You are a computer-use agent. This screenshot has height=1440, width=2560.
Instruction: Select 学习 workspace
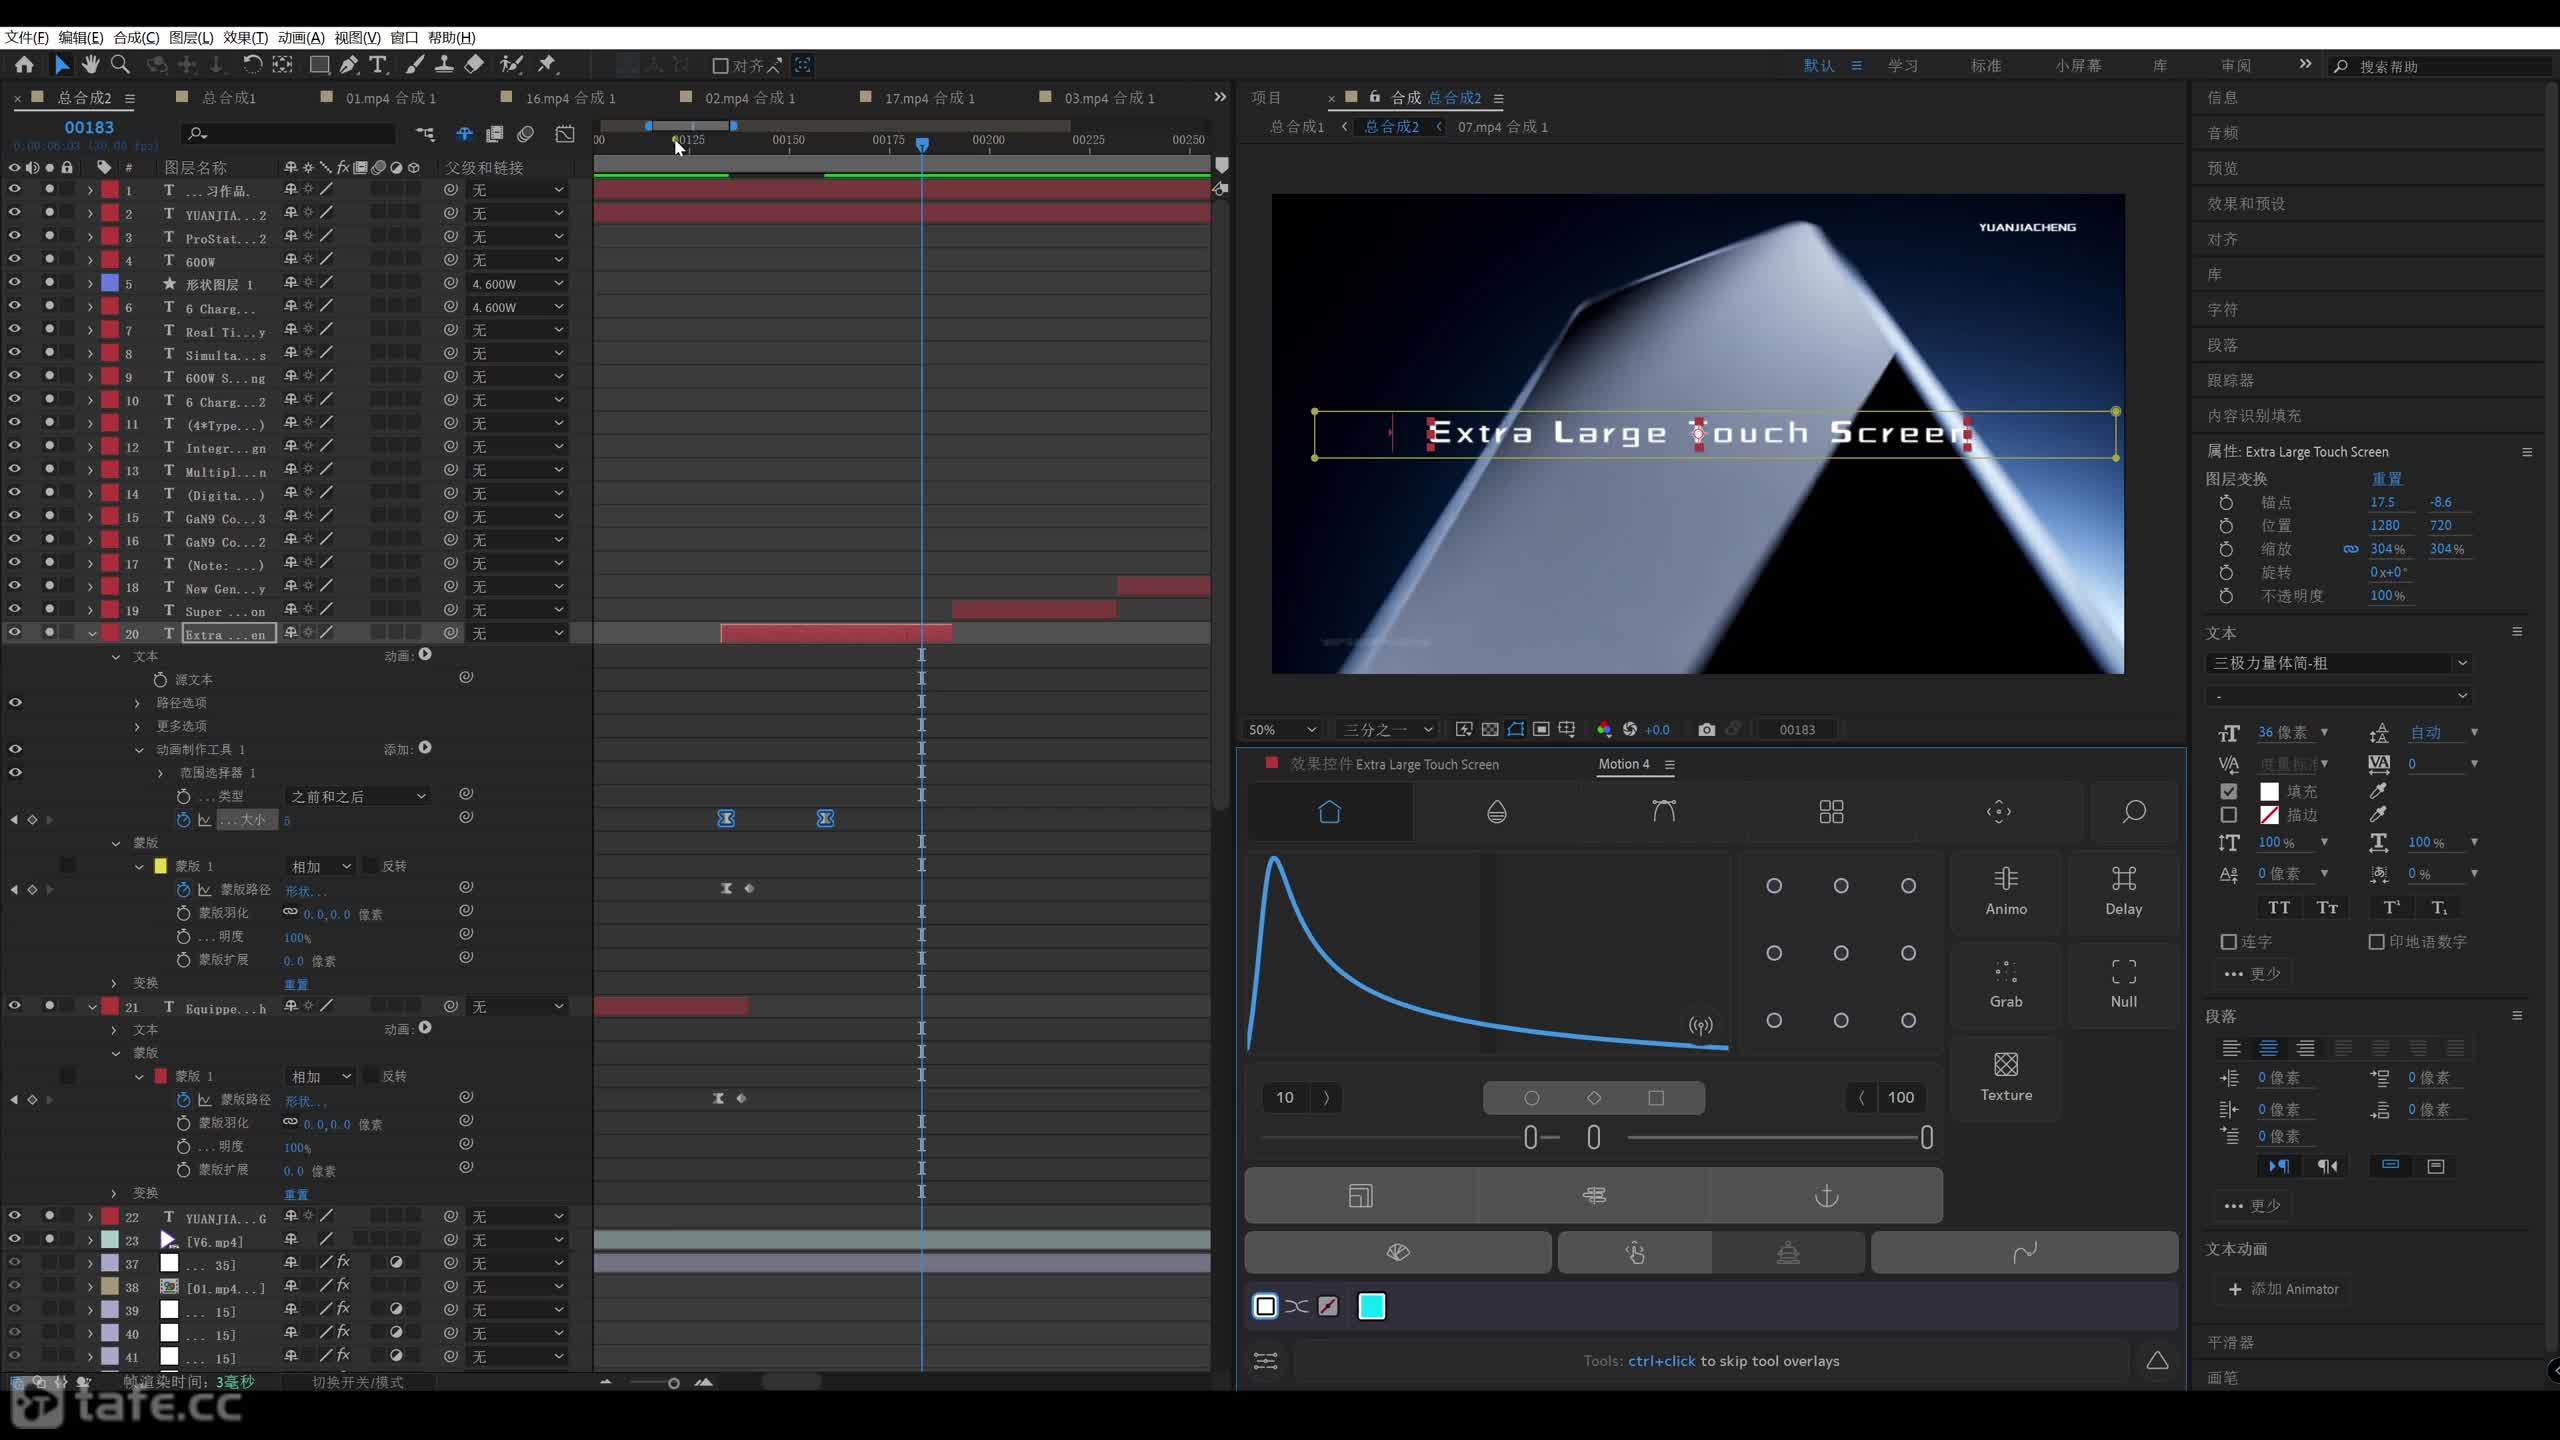coord(1902,66)
